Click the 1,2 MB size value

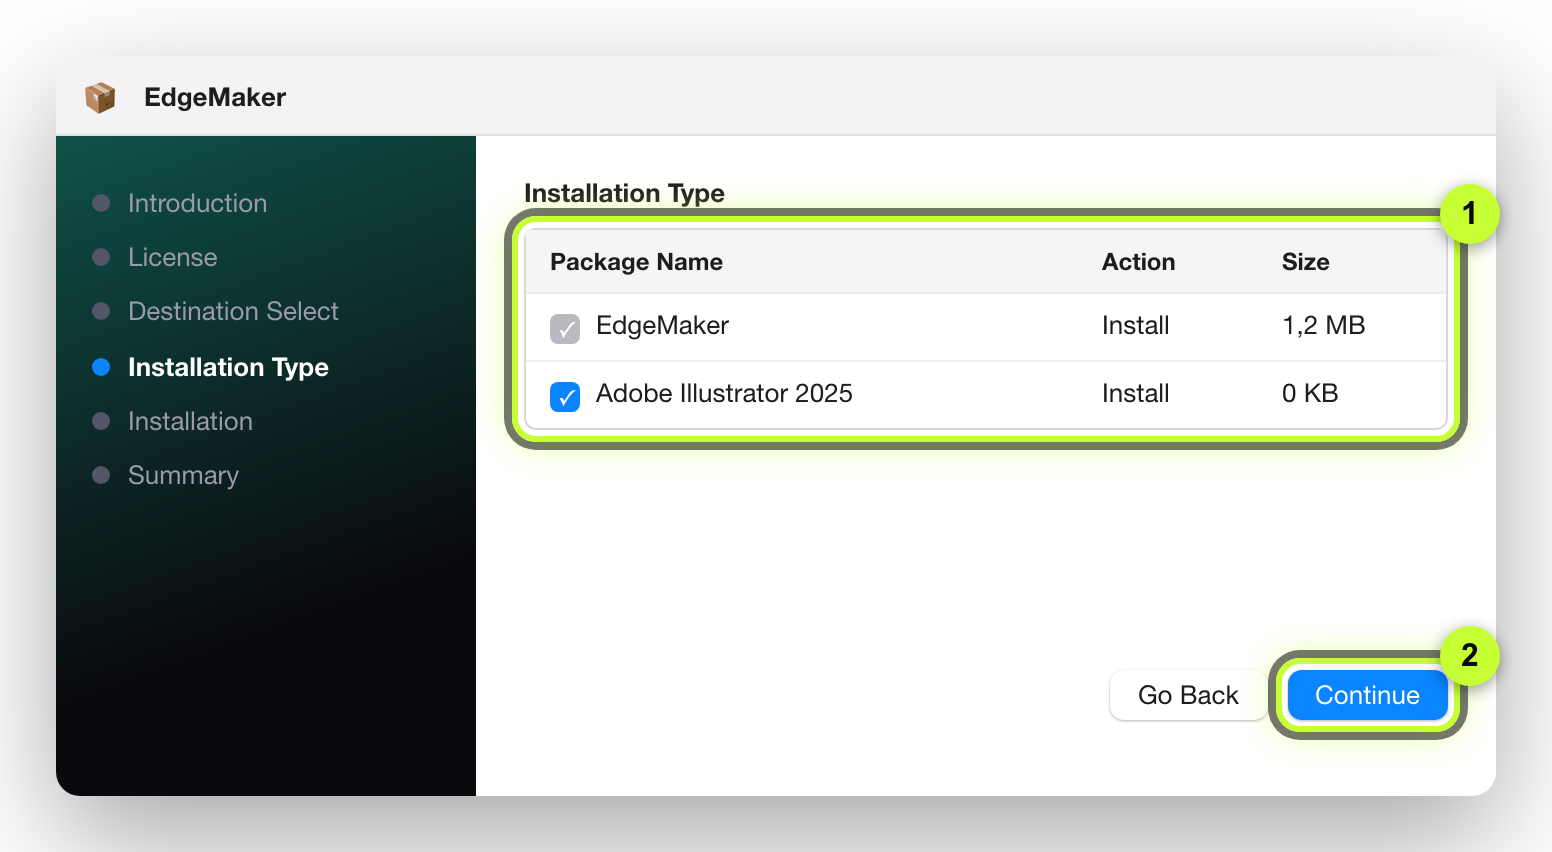pos(1323,325)
